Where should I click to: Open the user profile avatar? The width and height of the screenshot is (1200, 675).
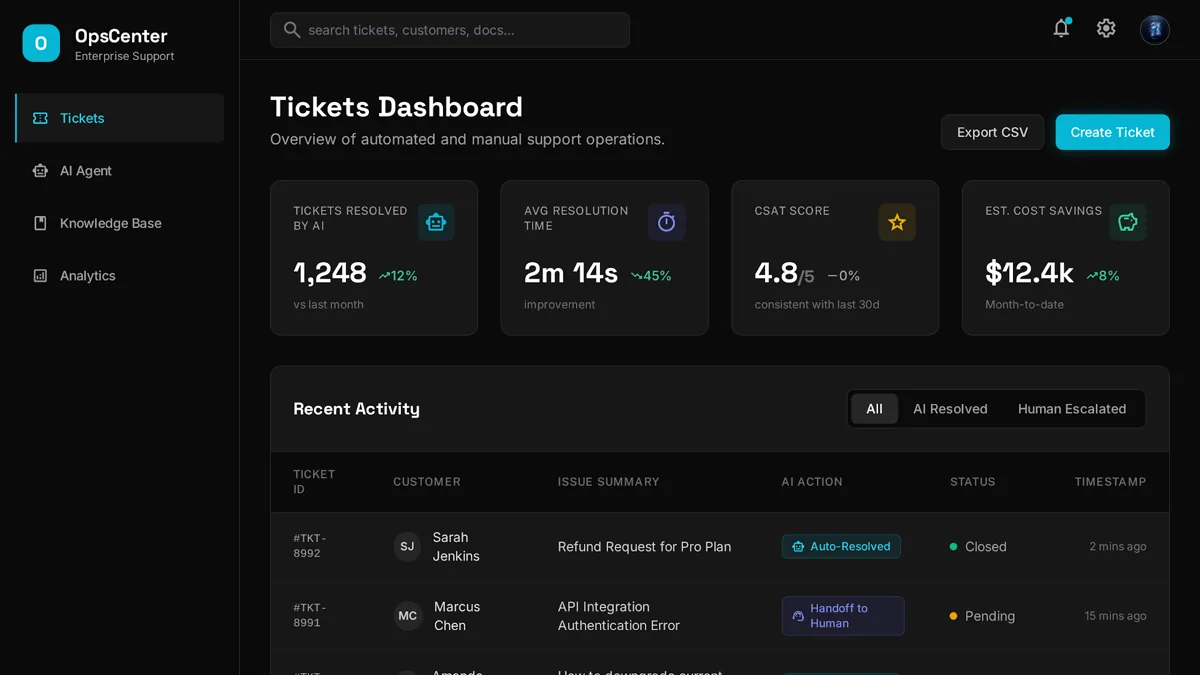[x=1155, y=29]
